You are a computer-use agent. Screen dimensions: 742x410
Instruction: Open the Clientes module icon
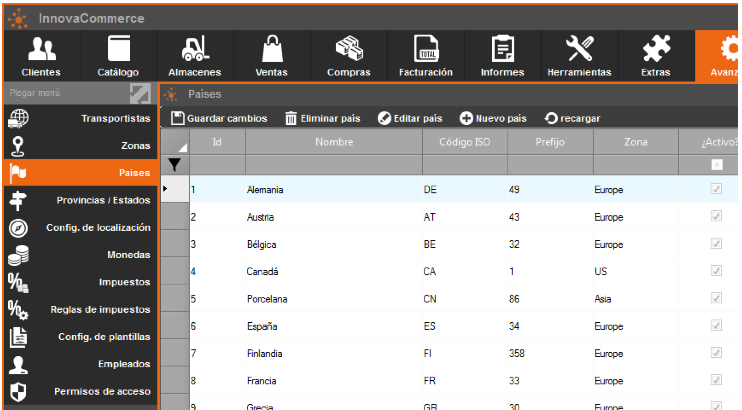tap(41, 49)
